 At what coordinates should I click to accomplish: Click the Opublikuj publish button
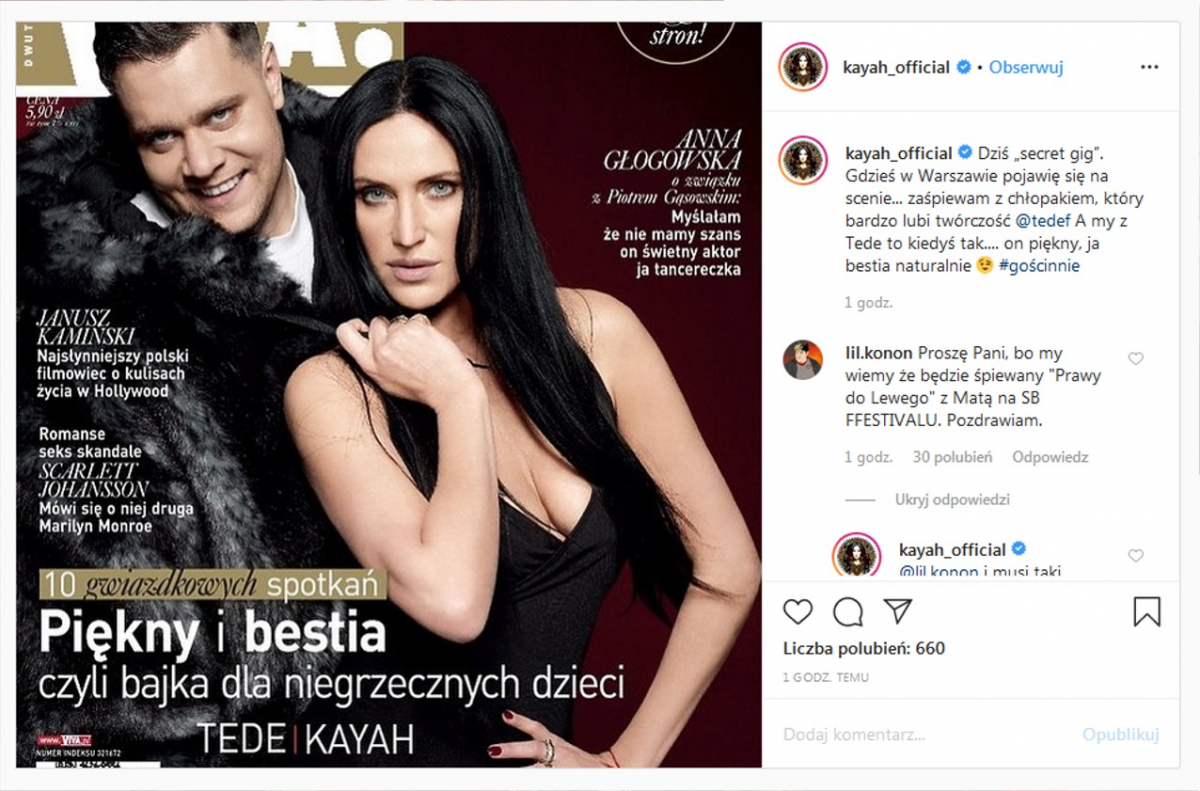1120,734
